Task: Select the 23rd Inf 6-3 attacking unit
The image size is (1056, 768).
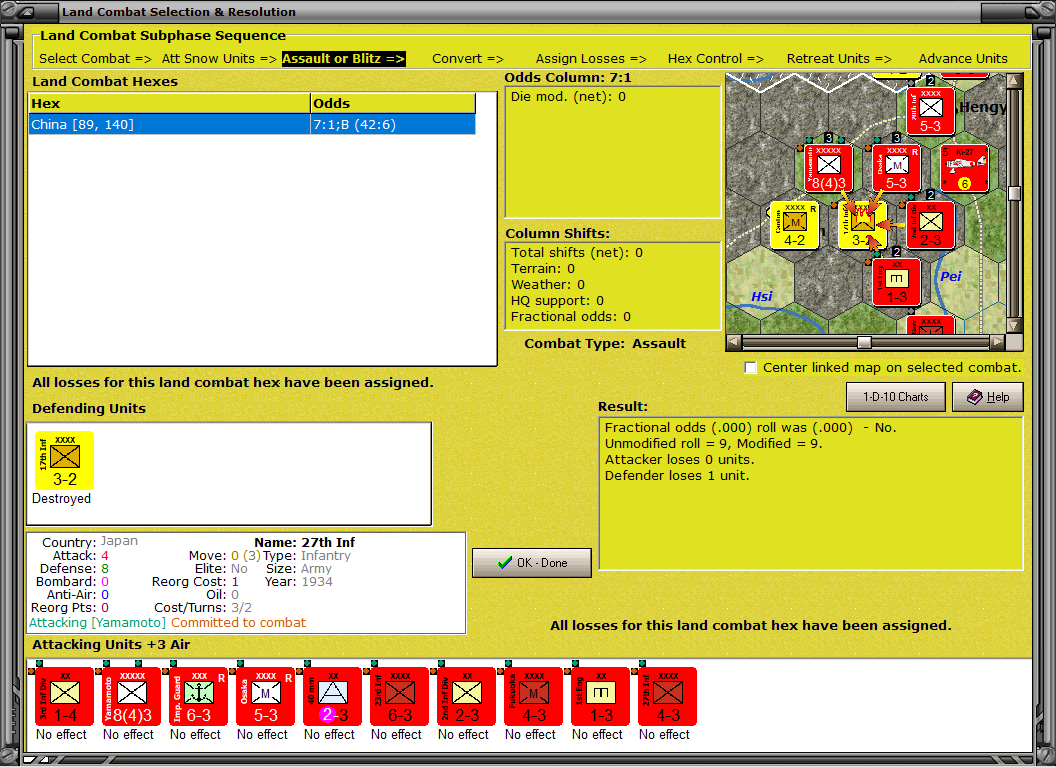Action: [x=399, y=697]
